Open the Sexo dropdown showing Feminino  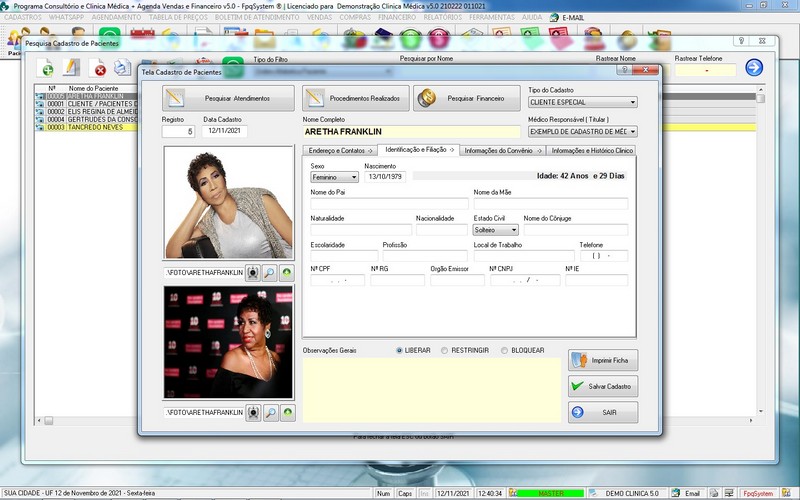click(x=334, y=176)
